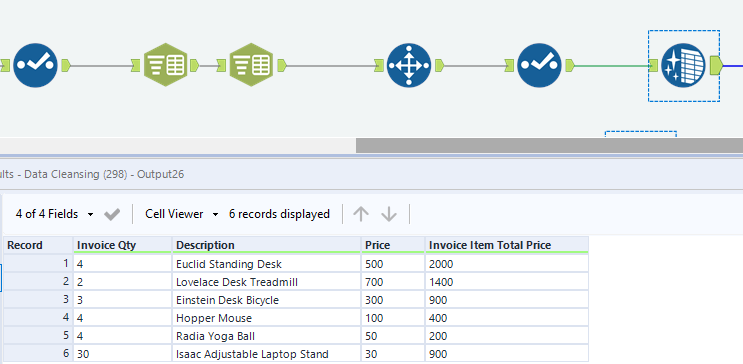The image size is (743, 364).
Task: Click the Description column header
Action: point(266,245)
